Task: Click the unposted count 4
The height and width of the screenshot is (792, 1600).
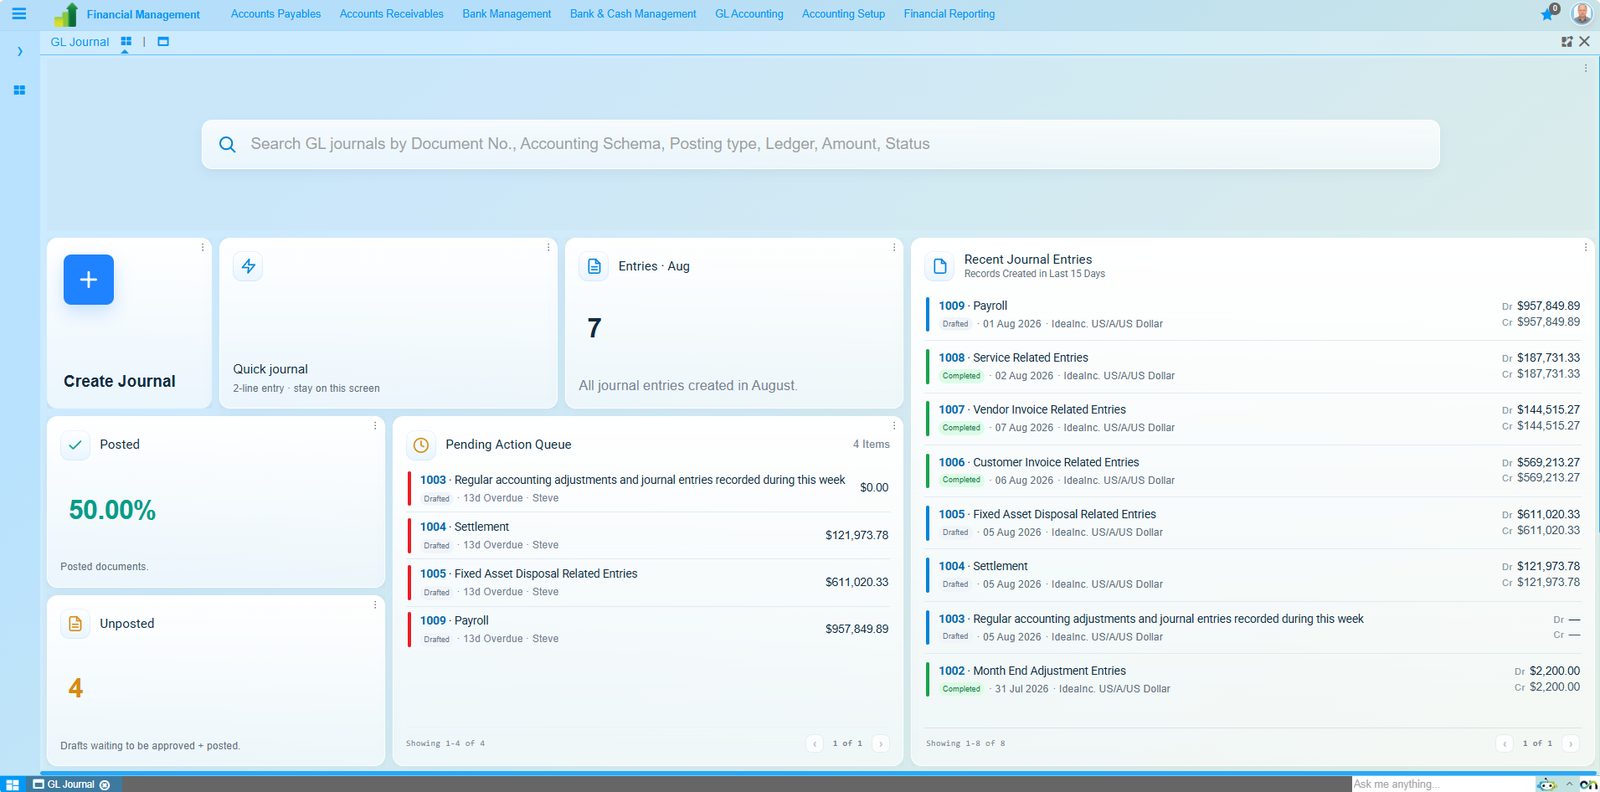Action: pyautogui.click(x=75, y=688)
